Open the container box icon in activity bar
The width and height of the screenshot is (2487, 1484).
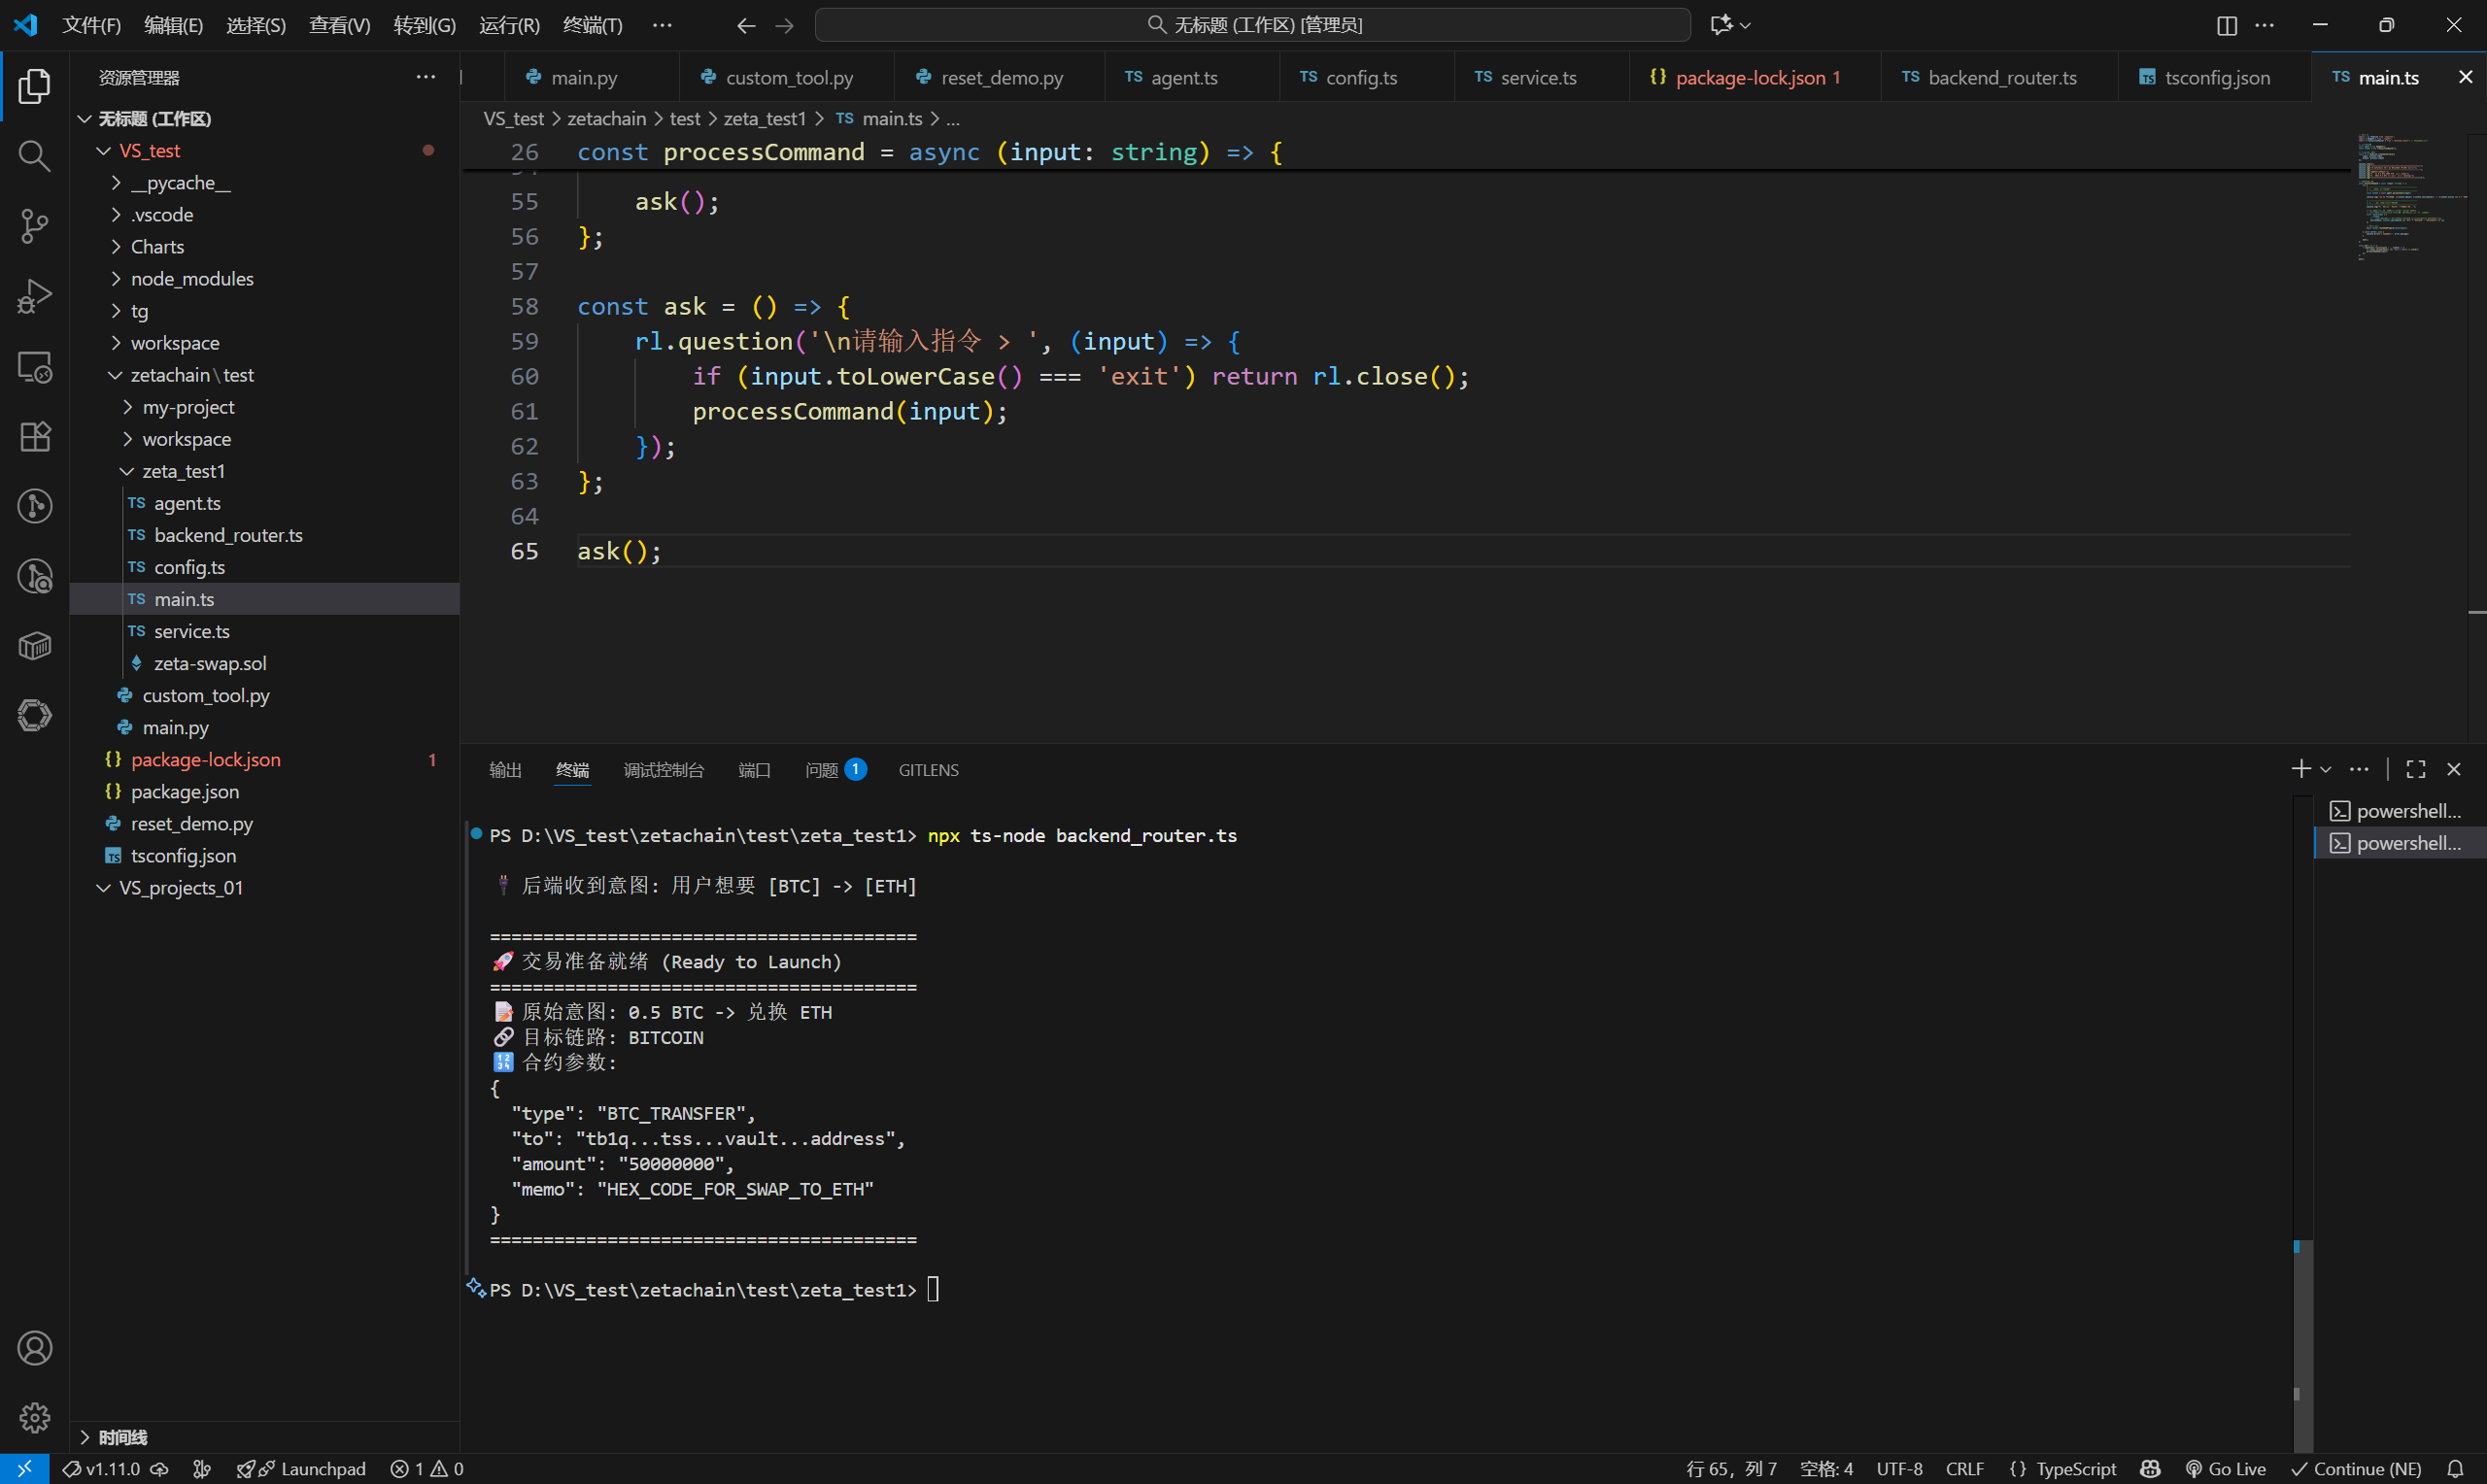[x=34, y=646]
